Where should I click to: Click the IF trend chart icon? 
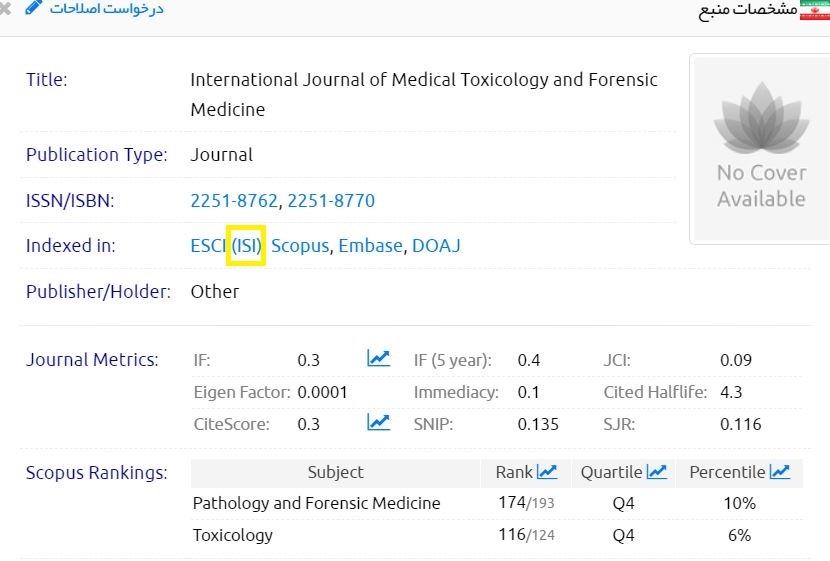tap(378, 358)
